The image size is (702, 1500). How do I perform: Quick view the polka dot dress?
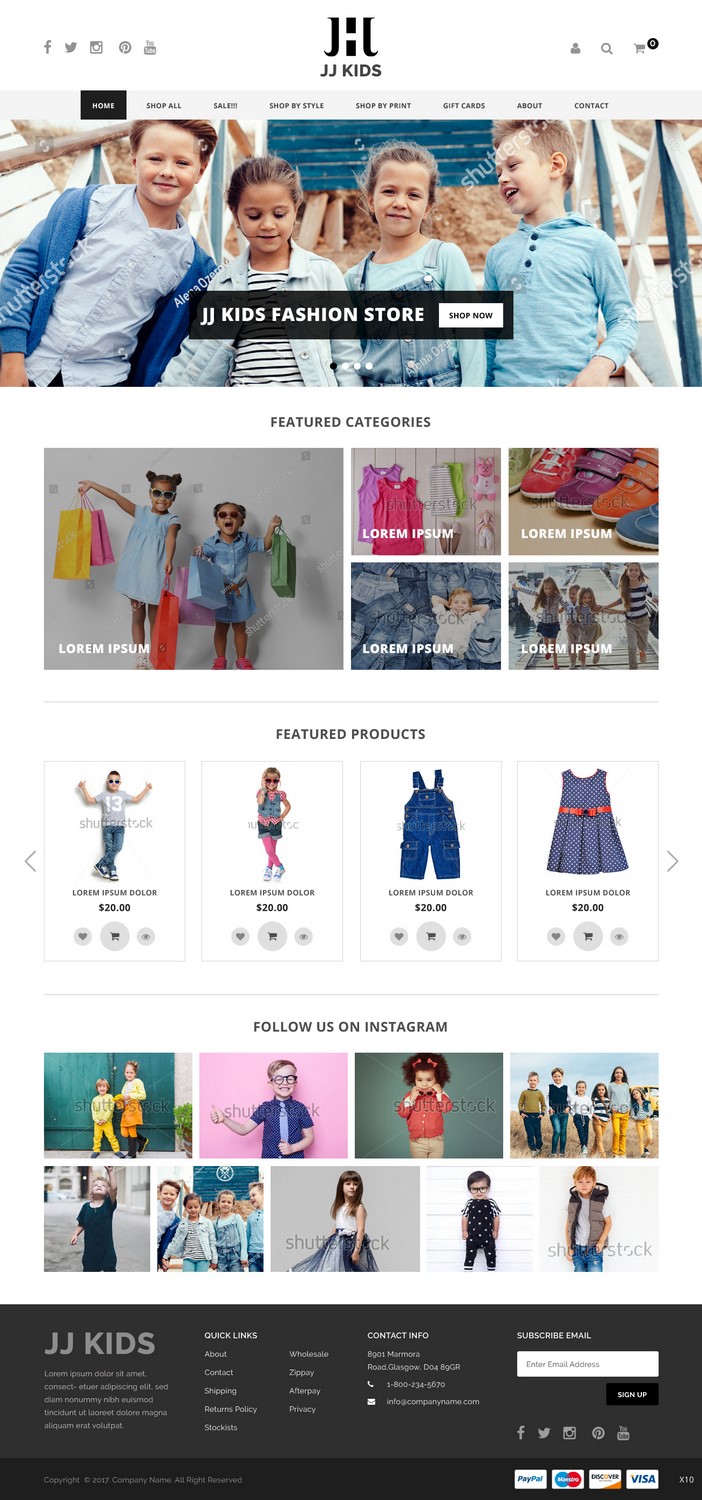tap(619, 937)
